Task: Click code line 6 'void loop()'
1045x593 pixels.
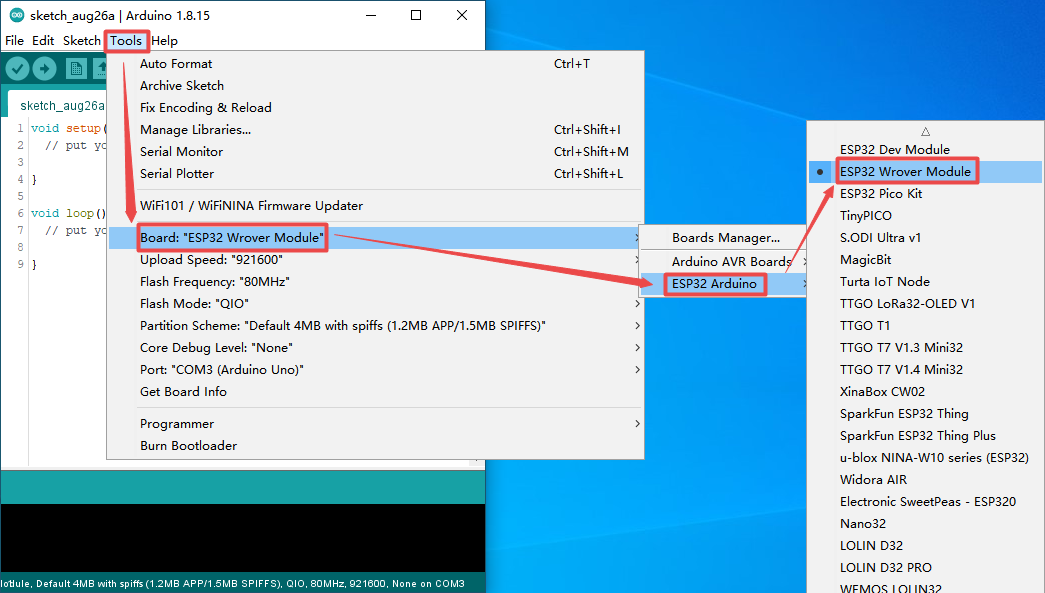Action: (x=68, y=213)
